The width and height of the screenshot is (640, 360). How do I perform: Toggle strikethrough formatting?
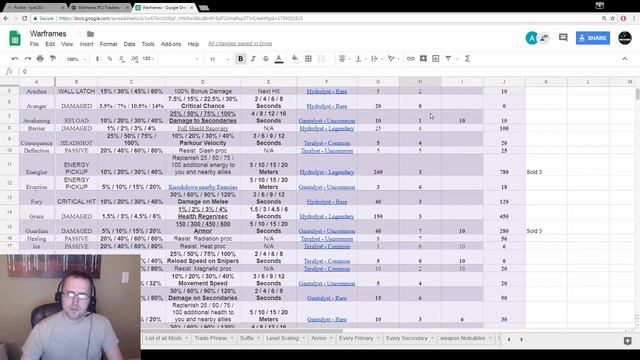266,59
